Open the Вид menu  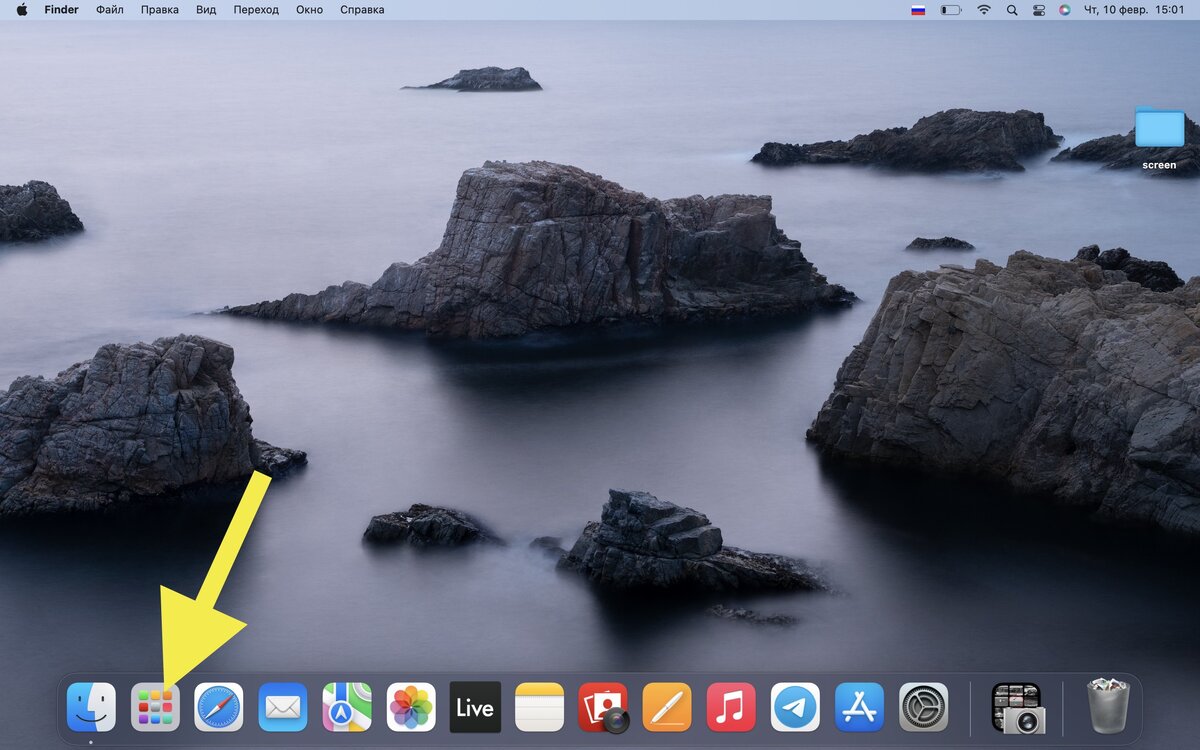[x=206, y=10]
